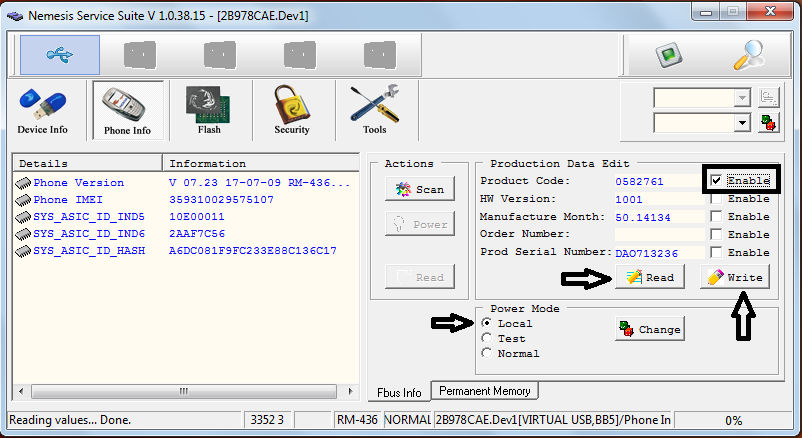This screenshot has height=438, width=802.
Task: Click the chip icon next to Phone IMEI
Action: [x=23, y=200]
